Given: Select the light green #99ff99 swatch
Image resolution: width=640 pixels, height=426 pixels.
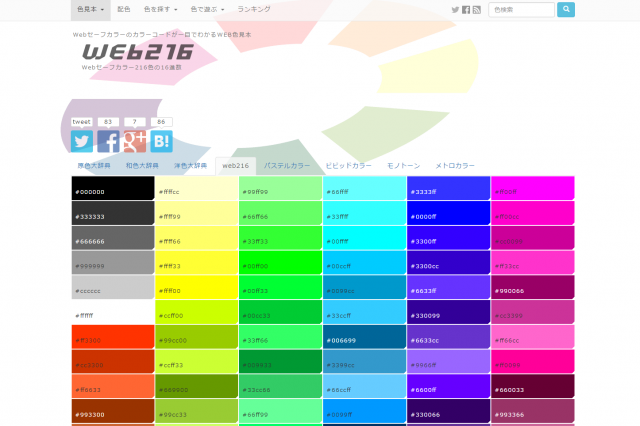Looking at the screenshot, I should click(x=281, y=188).
